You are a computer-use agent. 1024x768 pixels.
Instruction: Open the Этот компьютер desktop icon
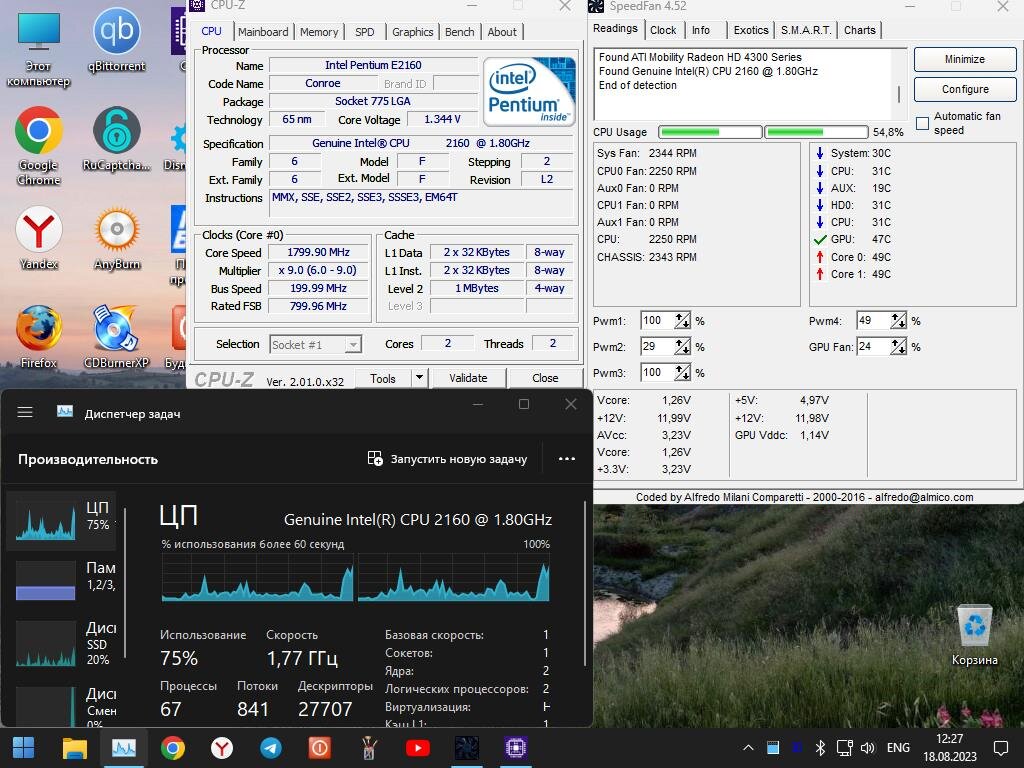click(39, 49)
